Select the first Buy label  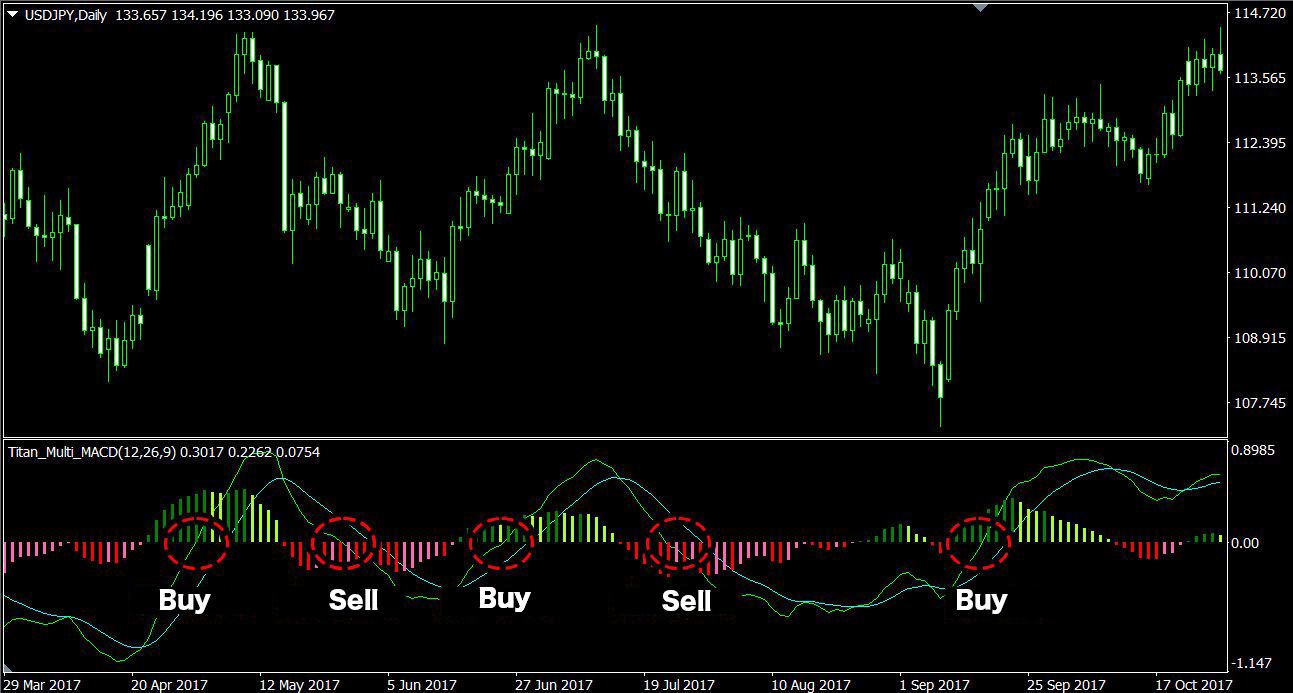(x=185, y=600)
